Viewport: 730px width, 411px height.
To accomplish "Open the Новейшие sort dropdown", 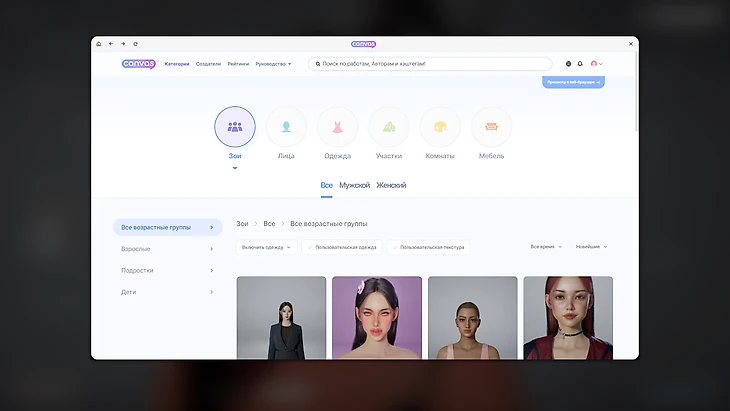I will [591, 246].
